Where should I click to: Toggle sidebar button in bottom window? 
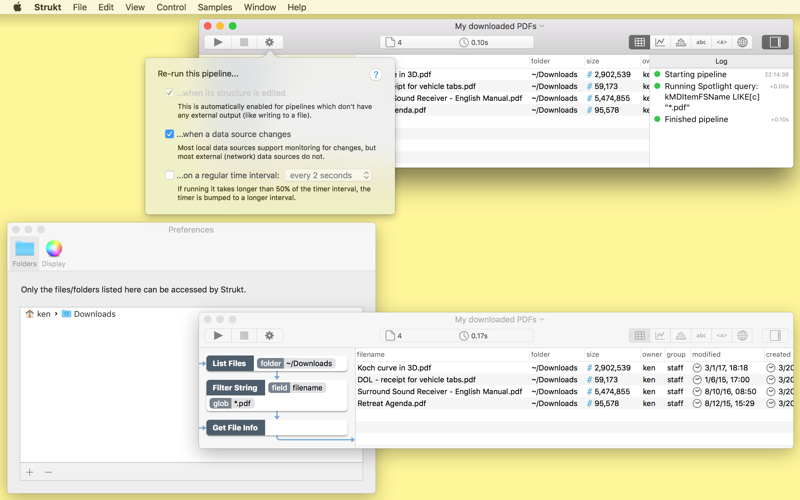click(x=775, y=336)
